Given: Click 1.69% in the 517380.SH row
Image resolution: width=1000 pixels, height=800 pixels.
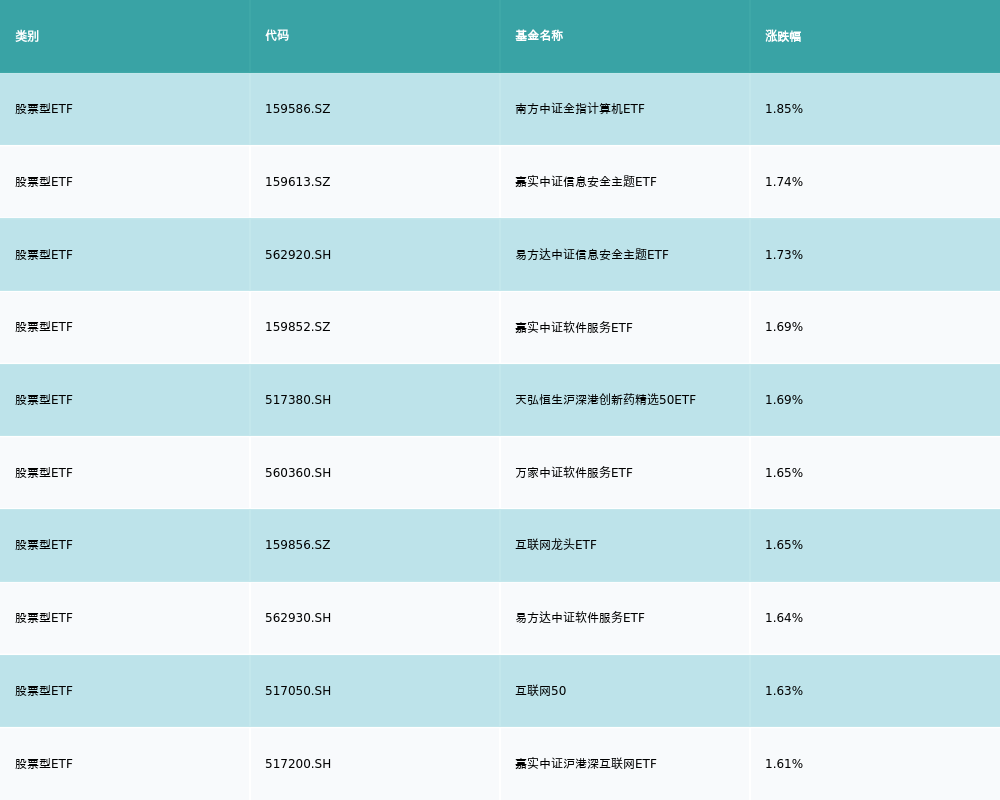Looking at the screenshot, I should (784, 400).
